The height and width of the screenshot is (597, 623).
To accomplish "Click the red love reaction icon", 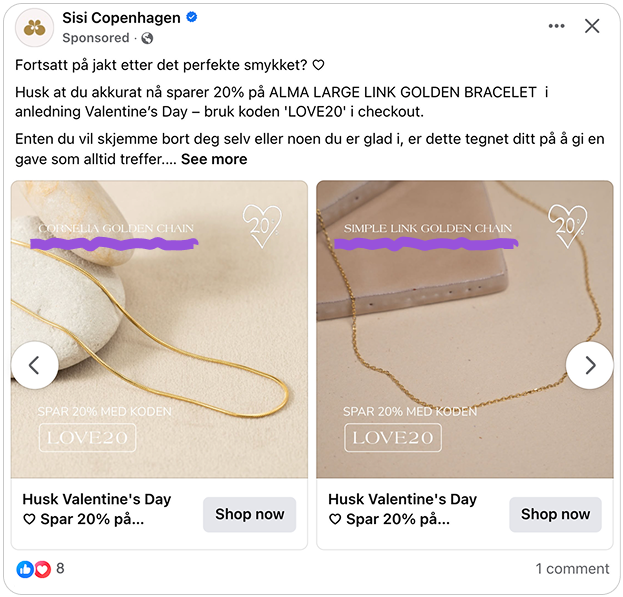I will tap(42, 569).
